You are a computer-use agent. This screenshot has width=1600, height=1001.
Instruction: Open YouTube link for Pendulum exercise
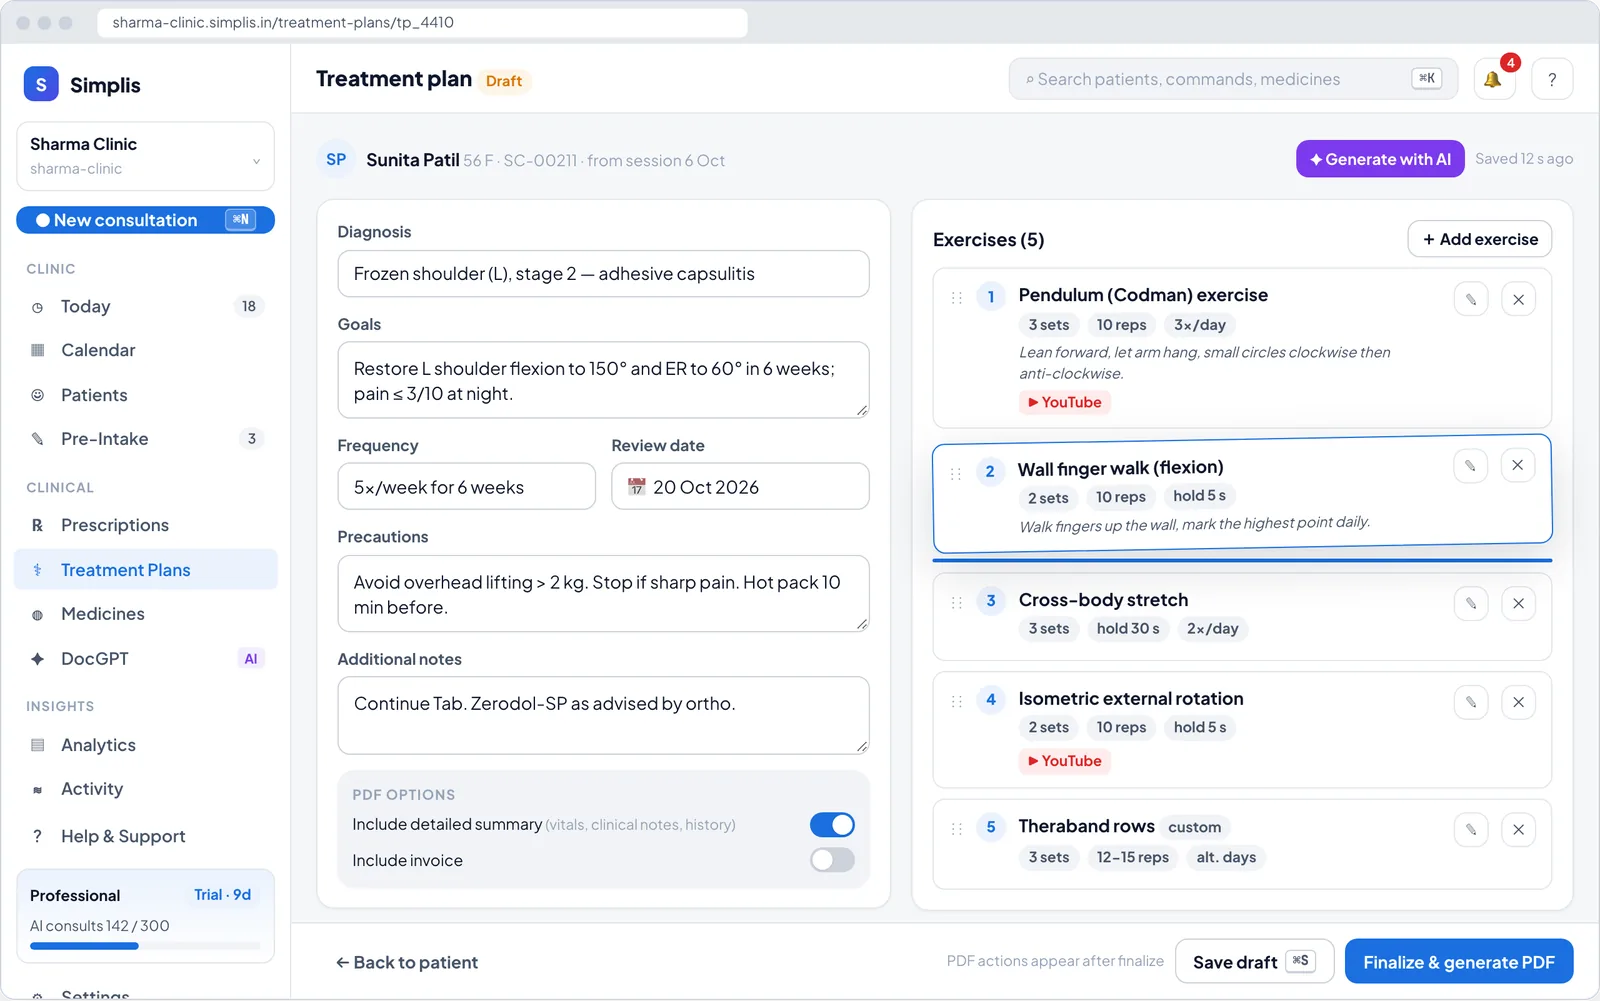[x=1065, y=402]
